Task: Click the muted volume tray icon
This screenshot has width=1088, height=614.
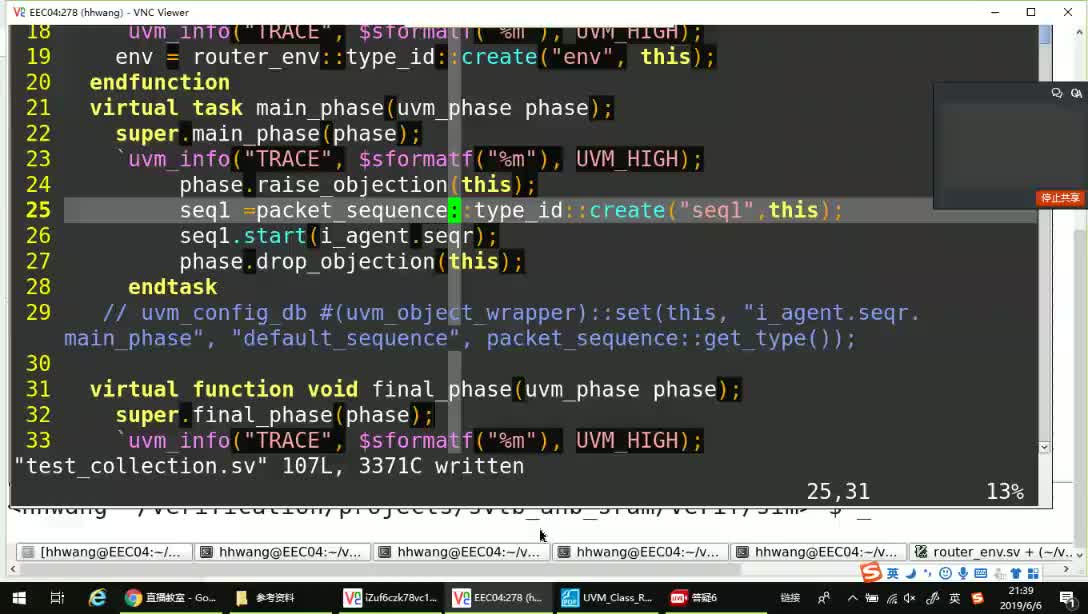Action: coord(910,597)
